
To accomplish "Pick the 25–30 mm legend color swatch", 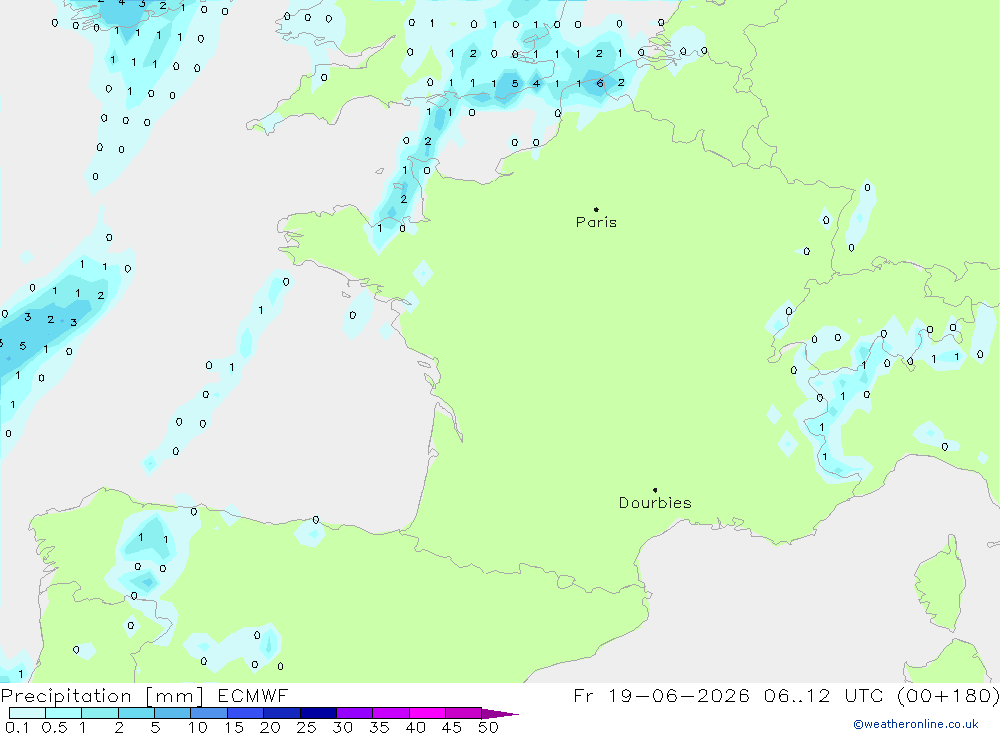I will click(318, 713).
